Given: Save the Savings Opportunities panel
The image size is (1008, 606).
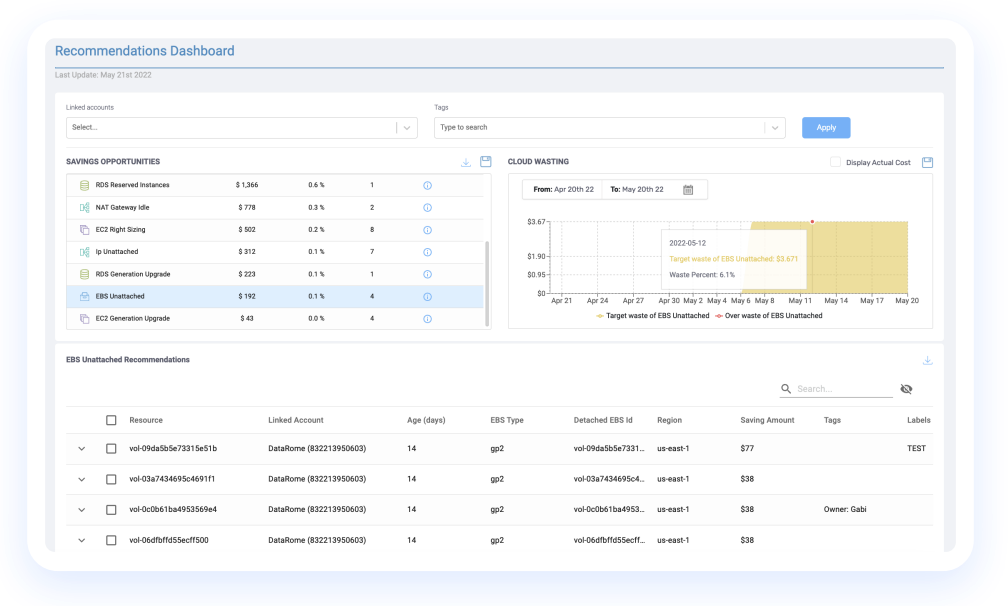Looking at the screenshot, I should click(486, 161).
